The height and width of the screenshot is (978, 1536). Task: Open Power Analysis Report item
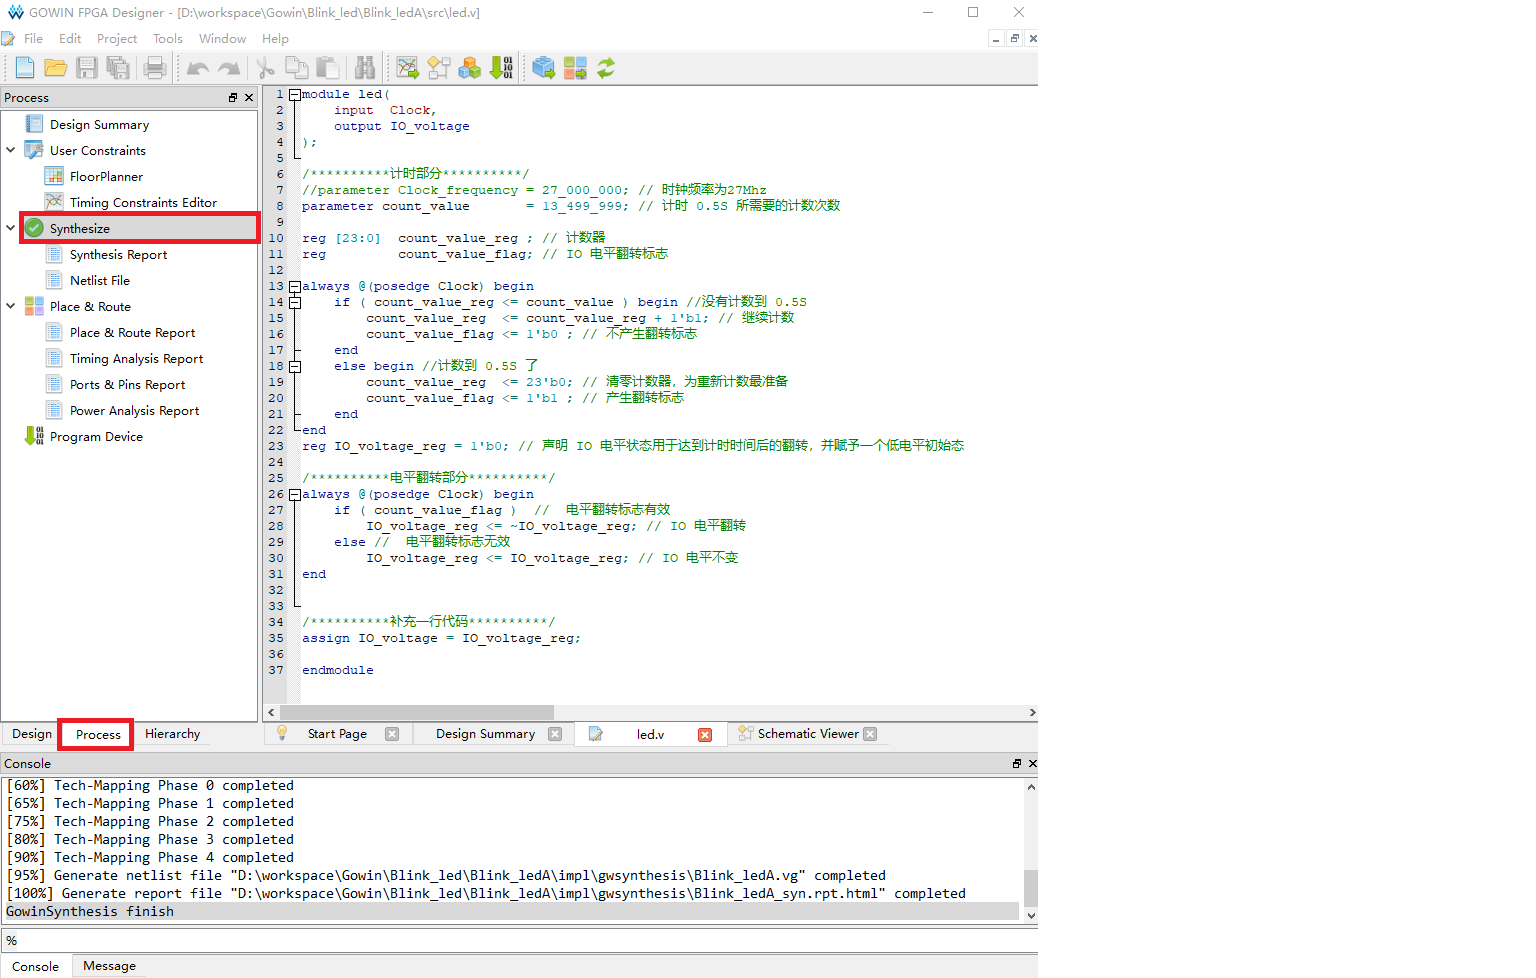pyautogui.click(x=134, y=410)
